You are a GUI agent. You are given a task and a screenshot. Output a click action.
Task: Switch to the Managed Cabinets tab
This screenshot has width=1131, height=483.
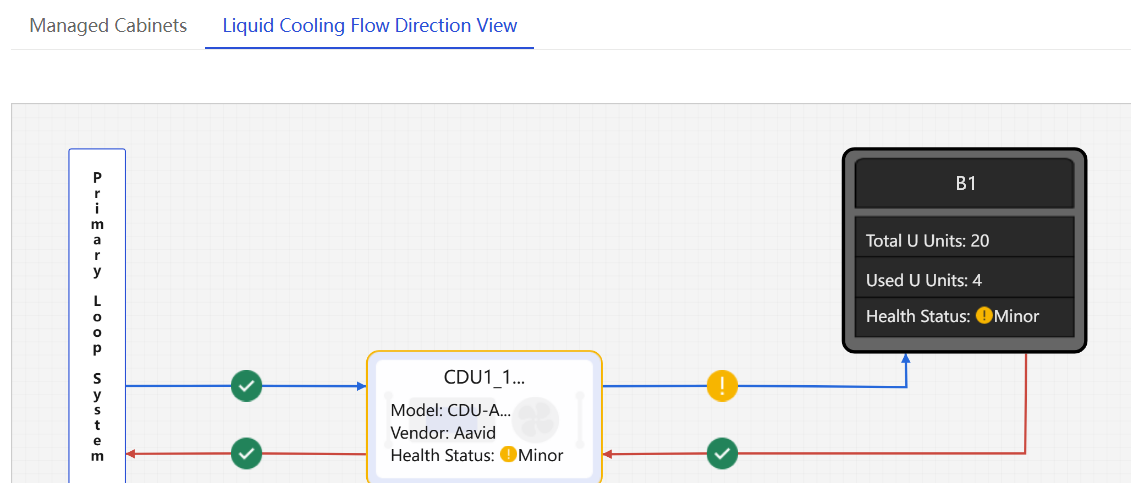click(108, 26)
